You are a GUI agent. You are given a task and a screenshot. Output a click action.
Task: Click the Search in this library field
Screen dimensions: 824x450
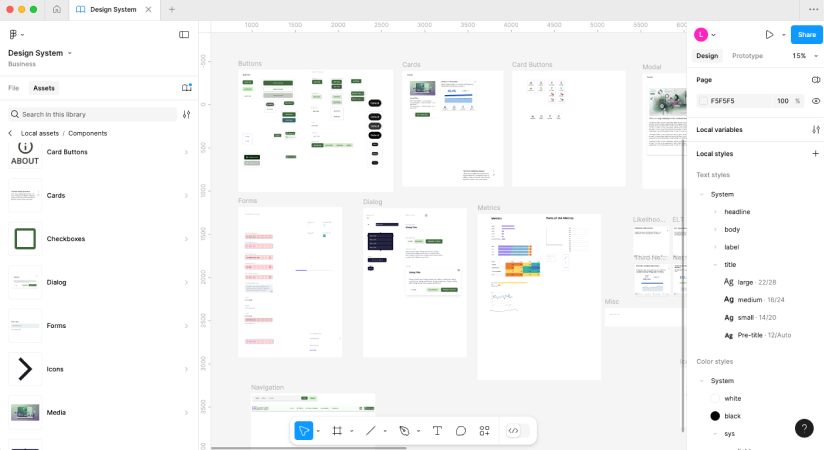click(93, 114)
